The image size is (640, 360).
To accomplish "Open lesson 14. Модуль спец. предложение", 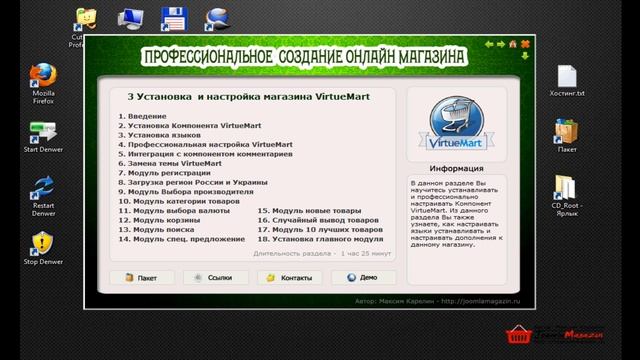I will [182, 239].
